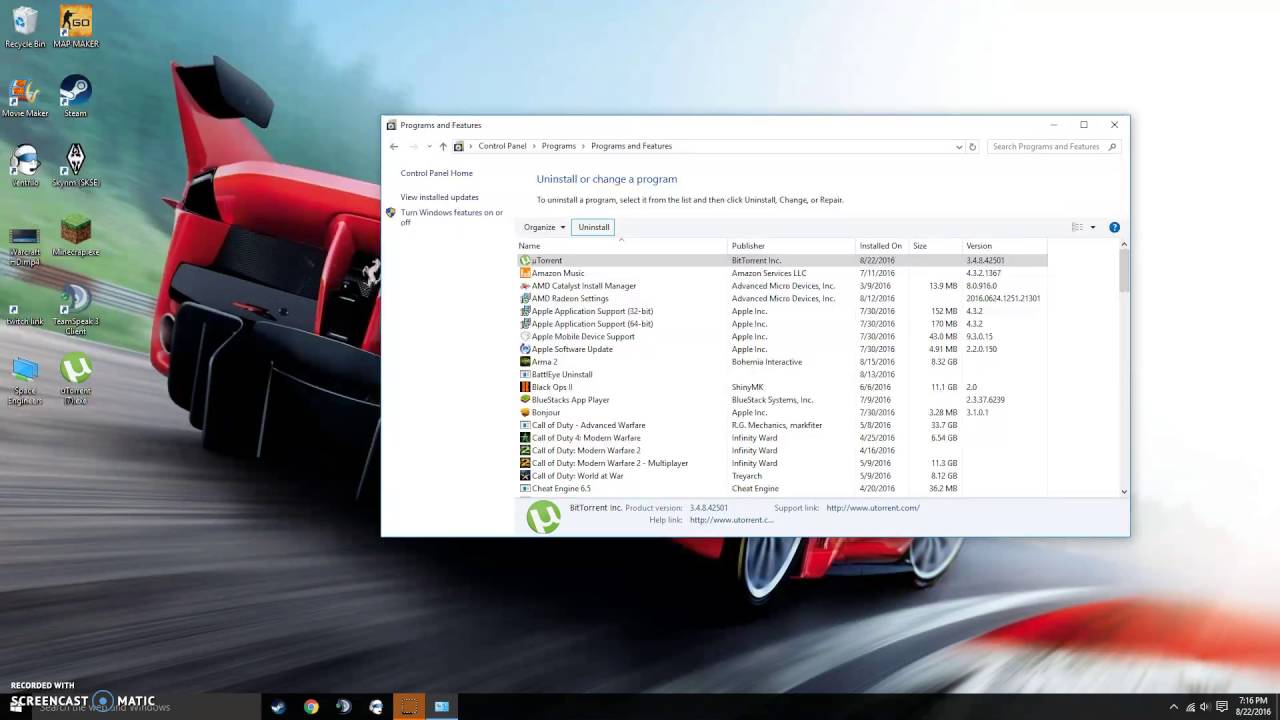Viewport: 1280px width, 720px height.
Task: Open the recent locations dropdown arrow
Action: 429,146
